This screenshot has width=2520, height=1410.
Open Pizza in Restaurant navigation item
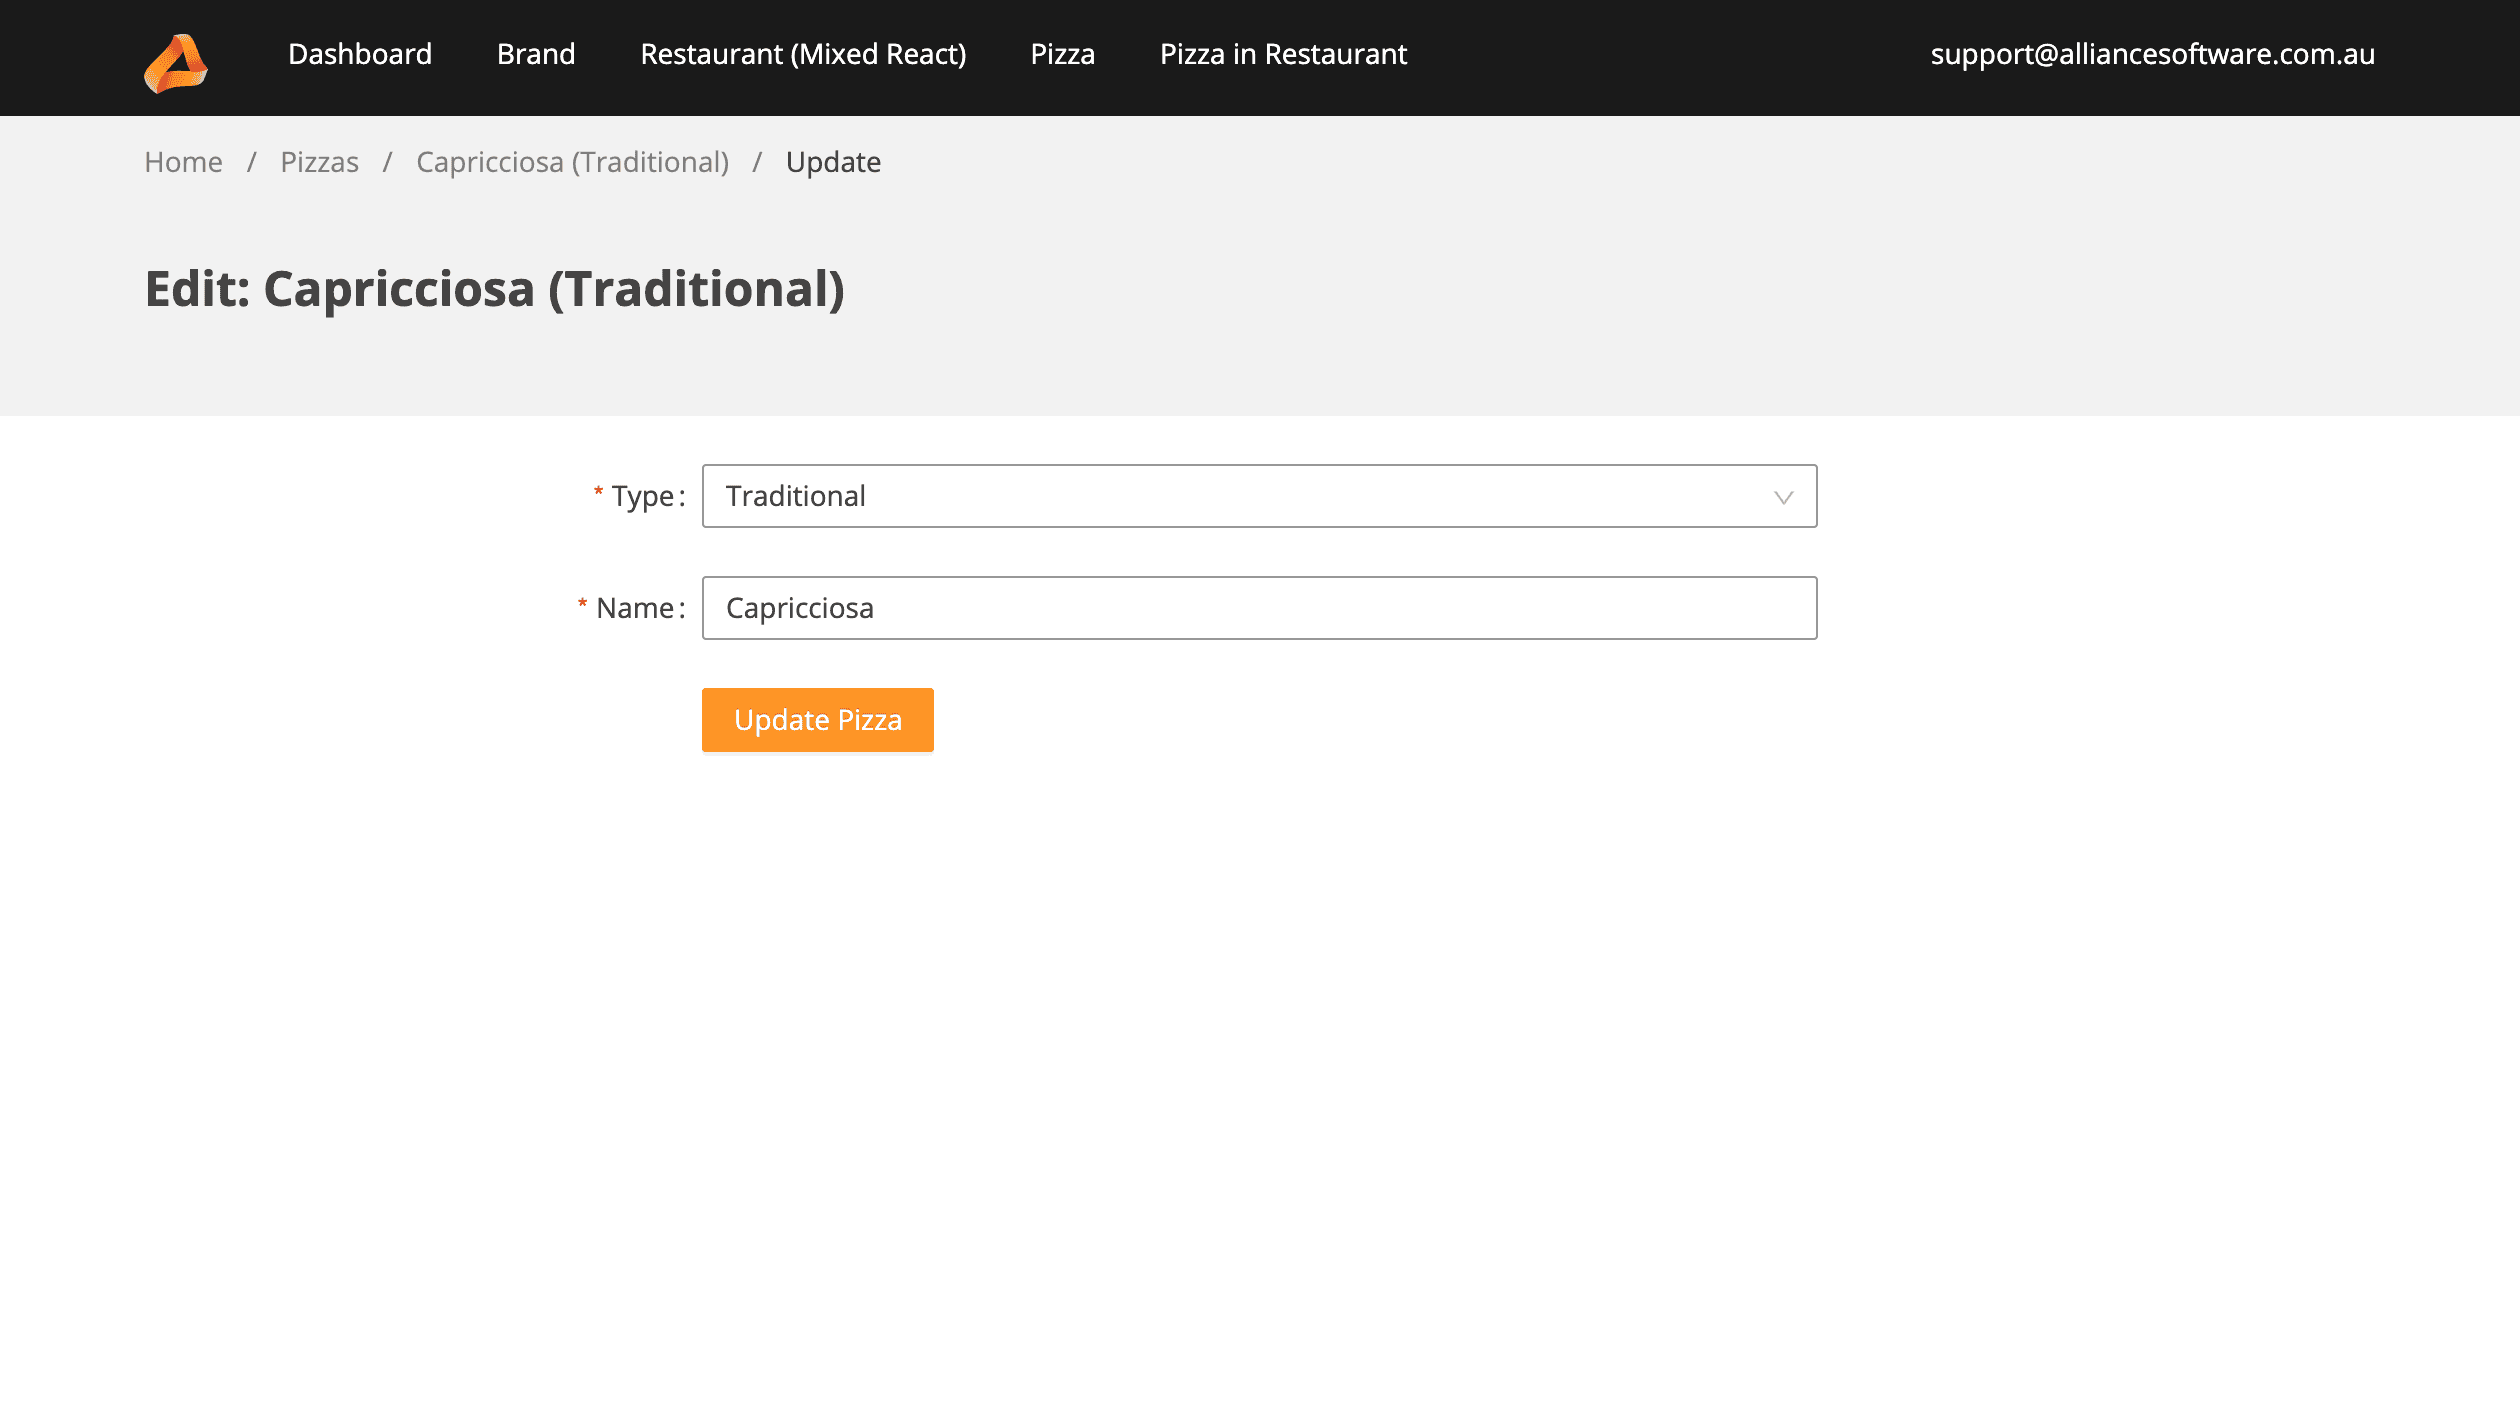click(1283, 54)
